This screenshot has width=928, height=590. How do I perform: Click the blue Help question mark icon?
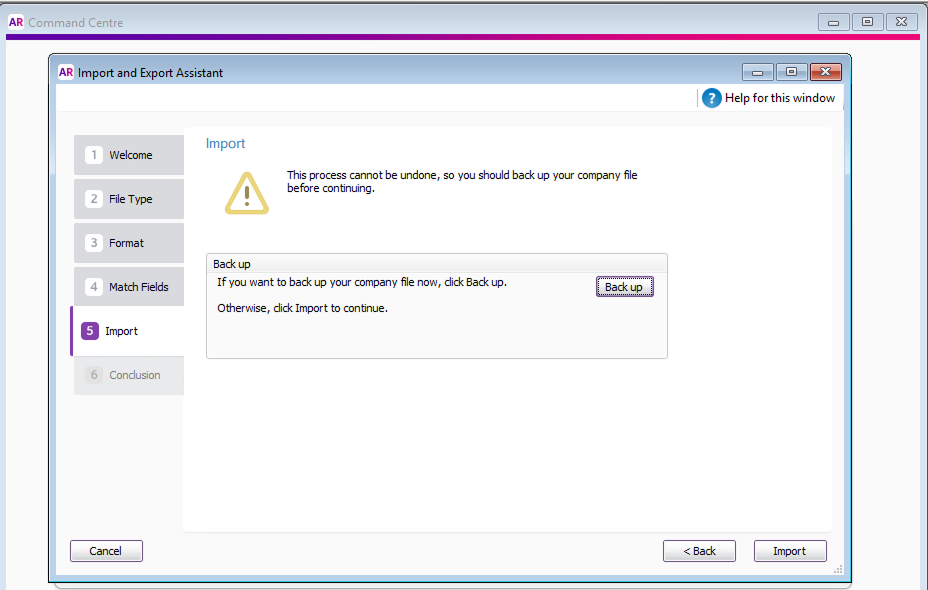coord(711,98)
